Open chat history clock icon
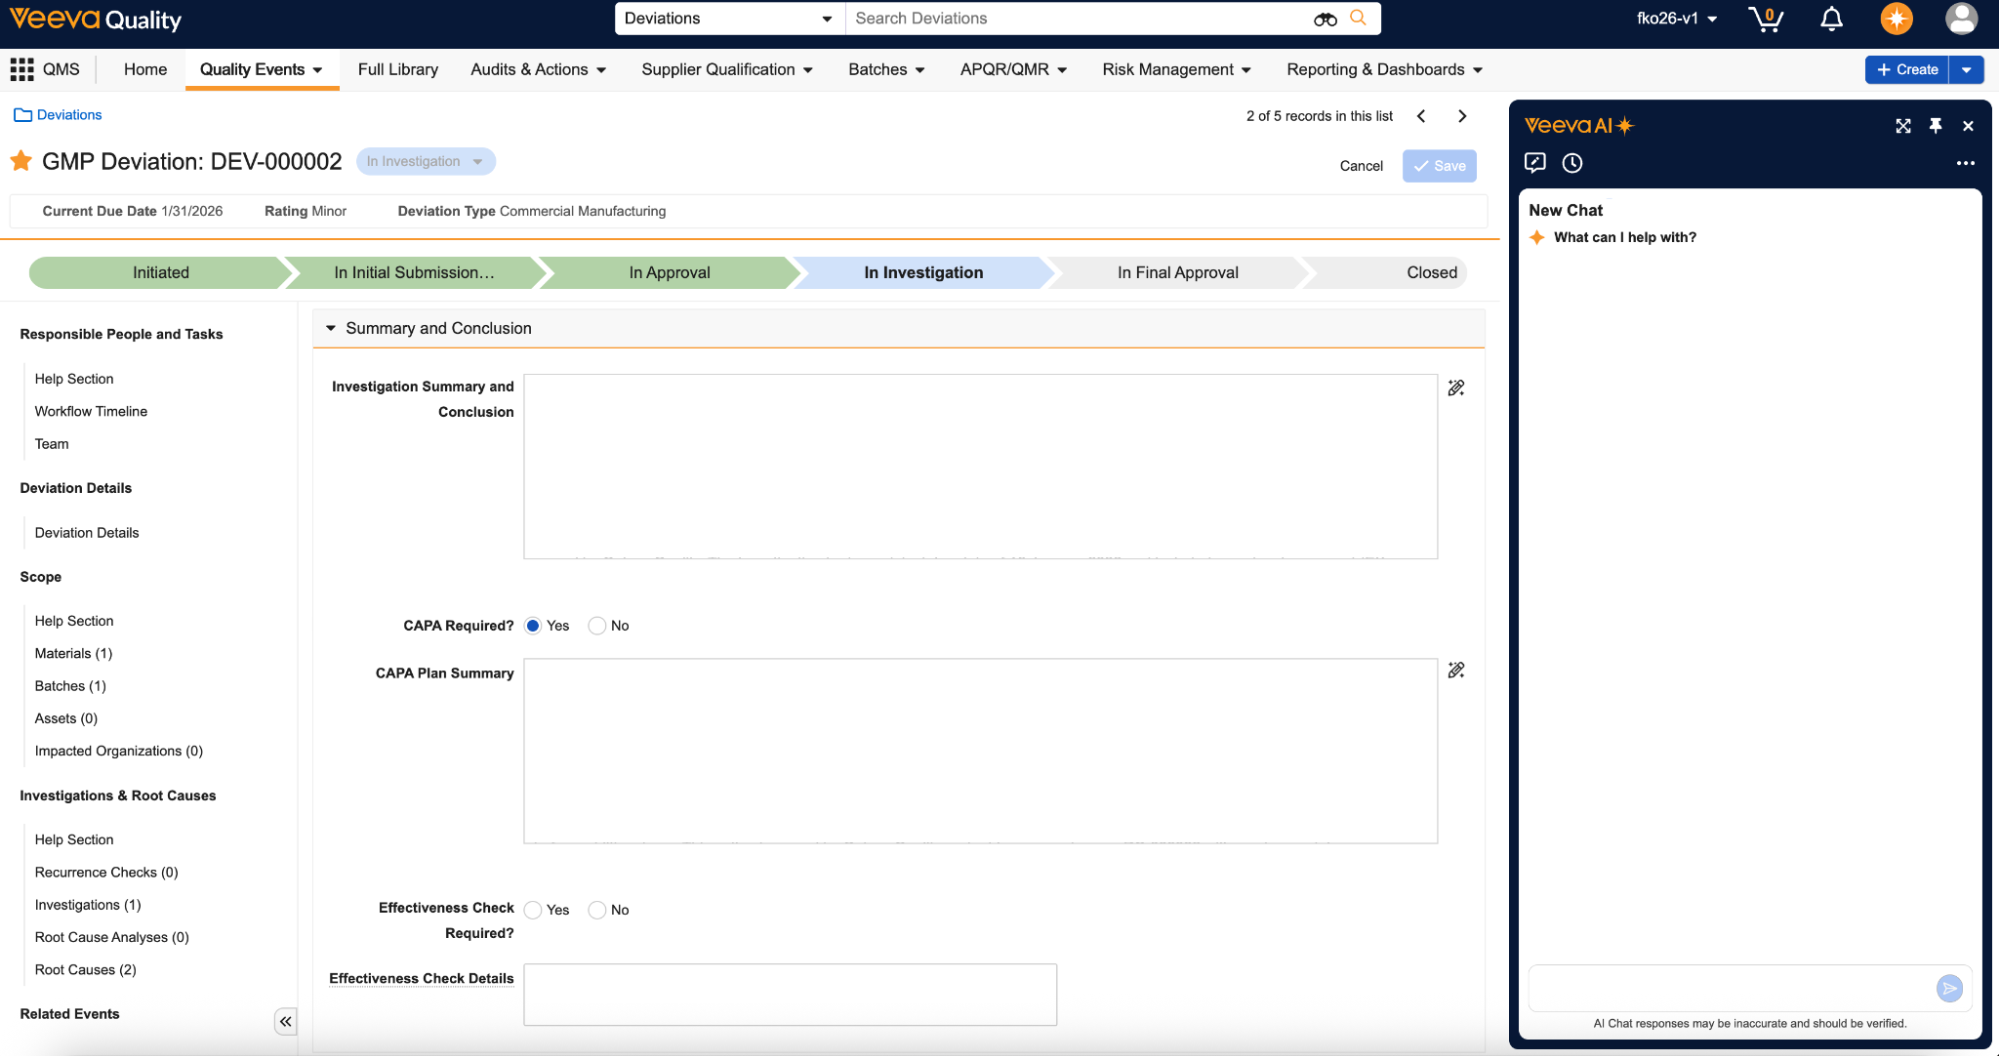Image resolution: width=1999 pixels, height=1057 pixels. click(1572, 163)
